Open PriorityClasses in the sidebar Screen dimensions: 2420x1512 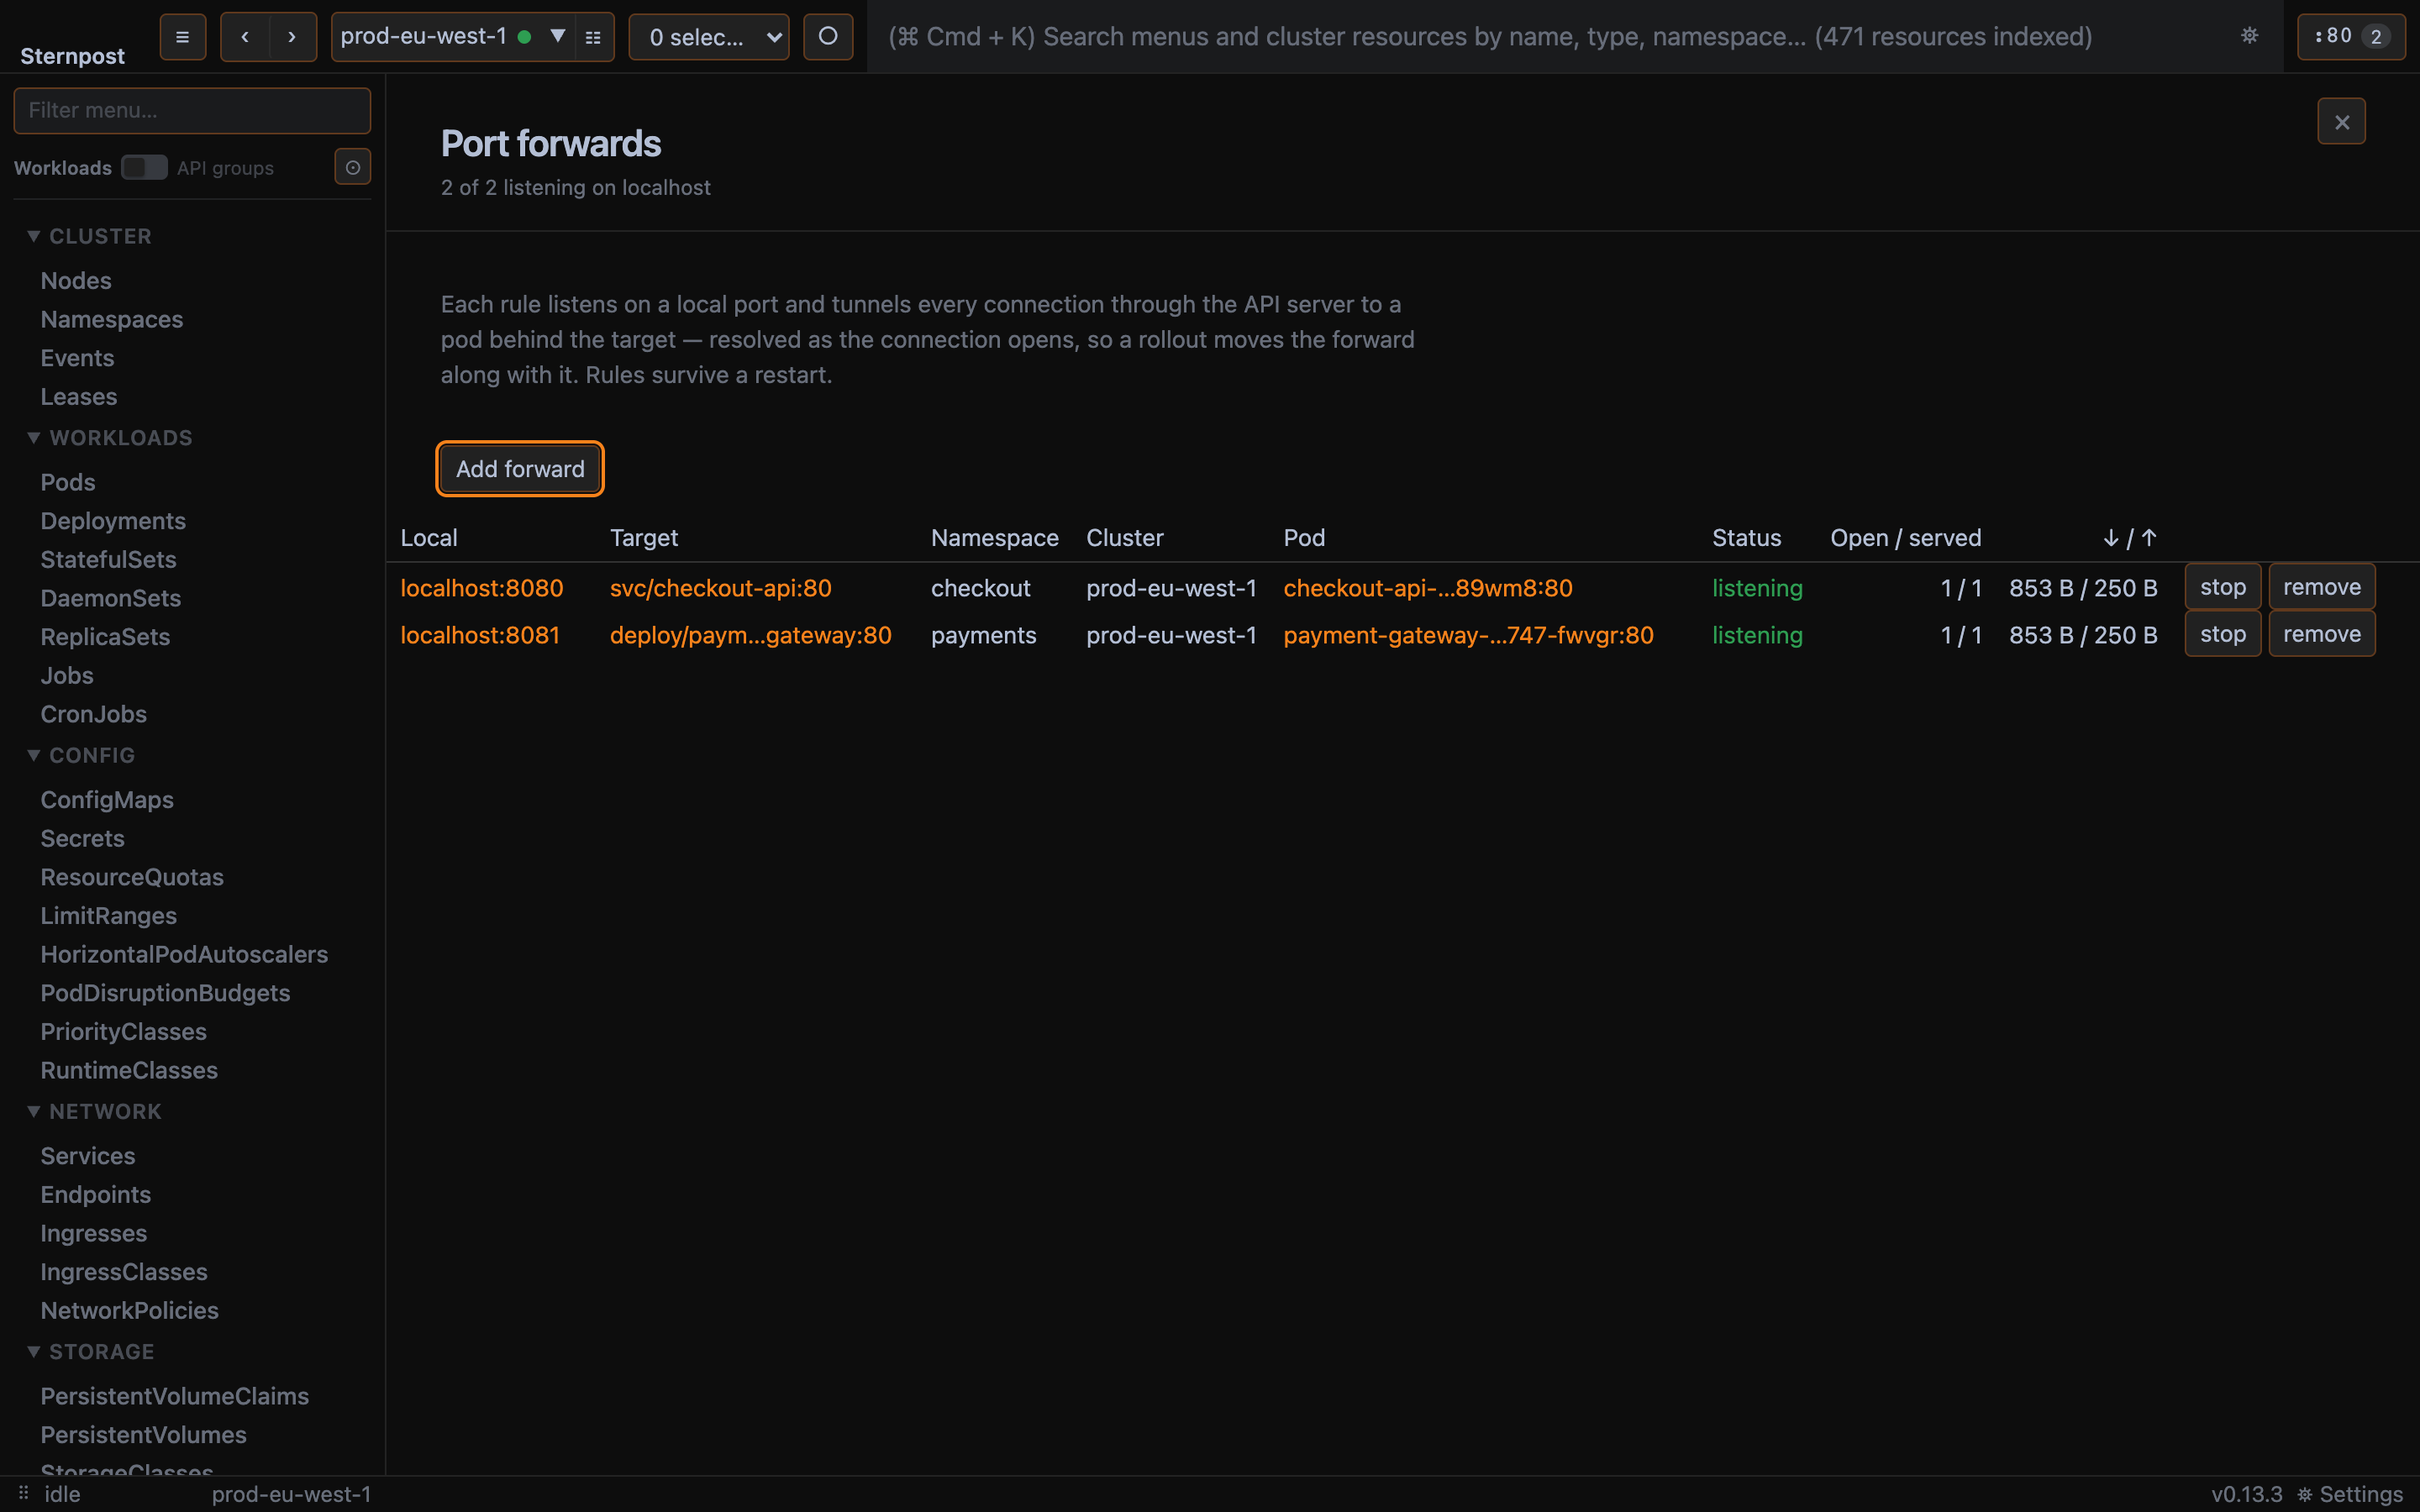[124, 1031]
